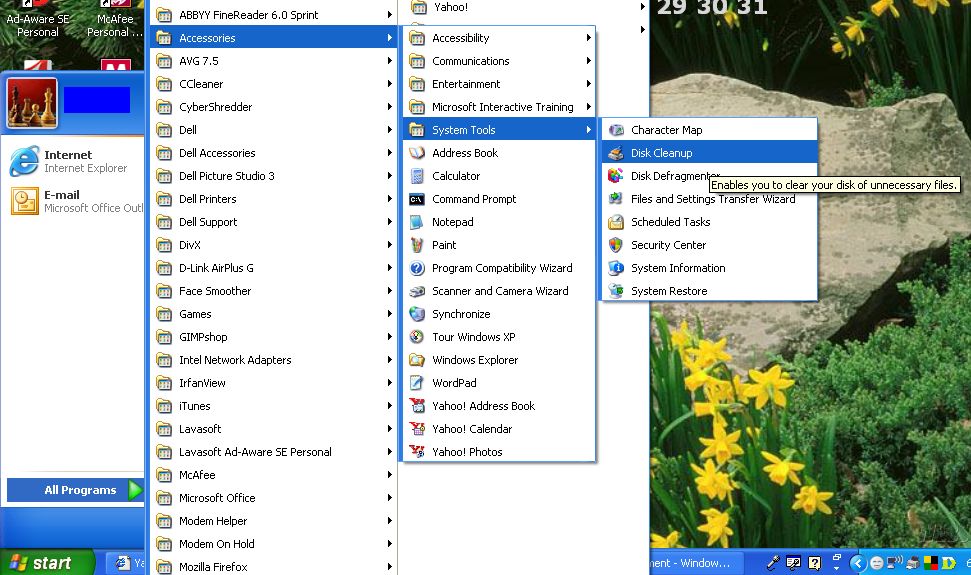This screenshot has width=971, height=575.
Task: Launch Calculator icon
Action: [417, 176]
